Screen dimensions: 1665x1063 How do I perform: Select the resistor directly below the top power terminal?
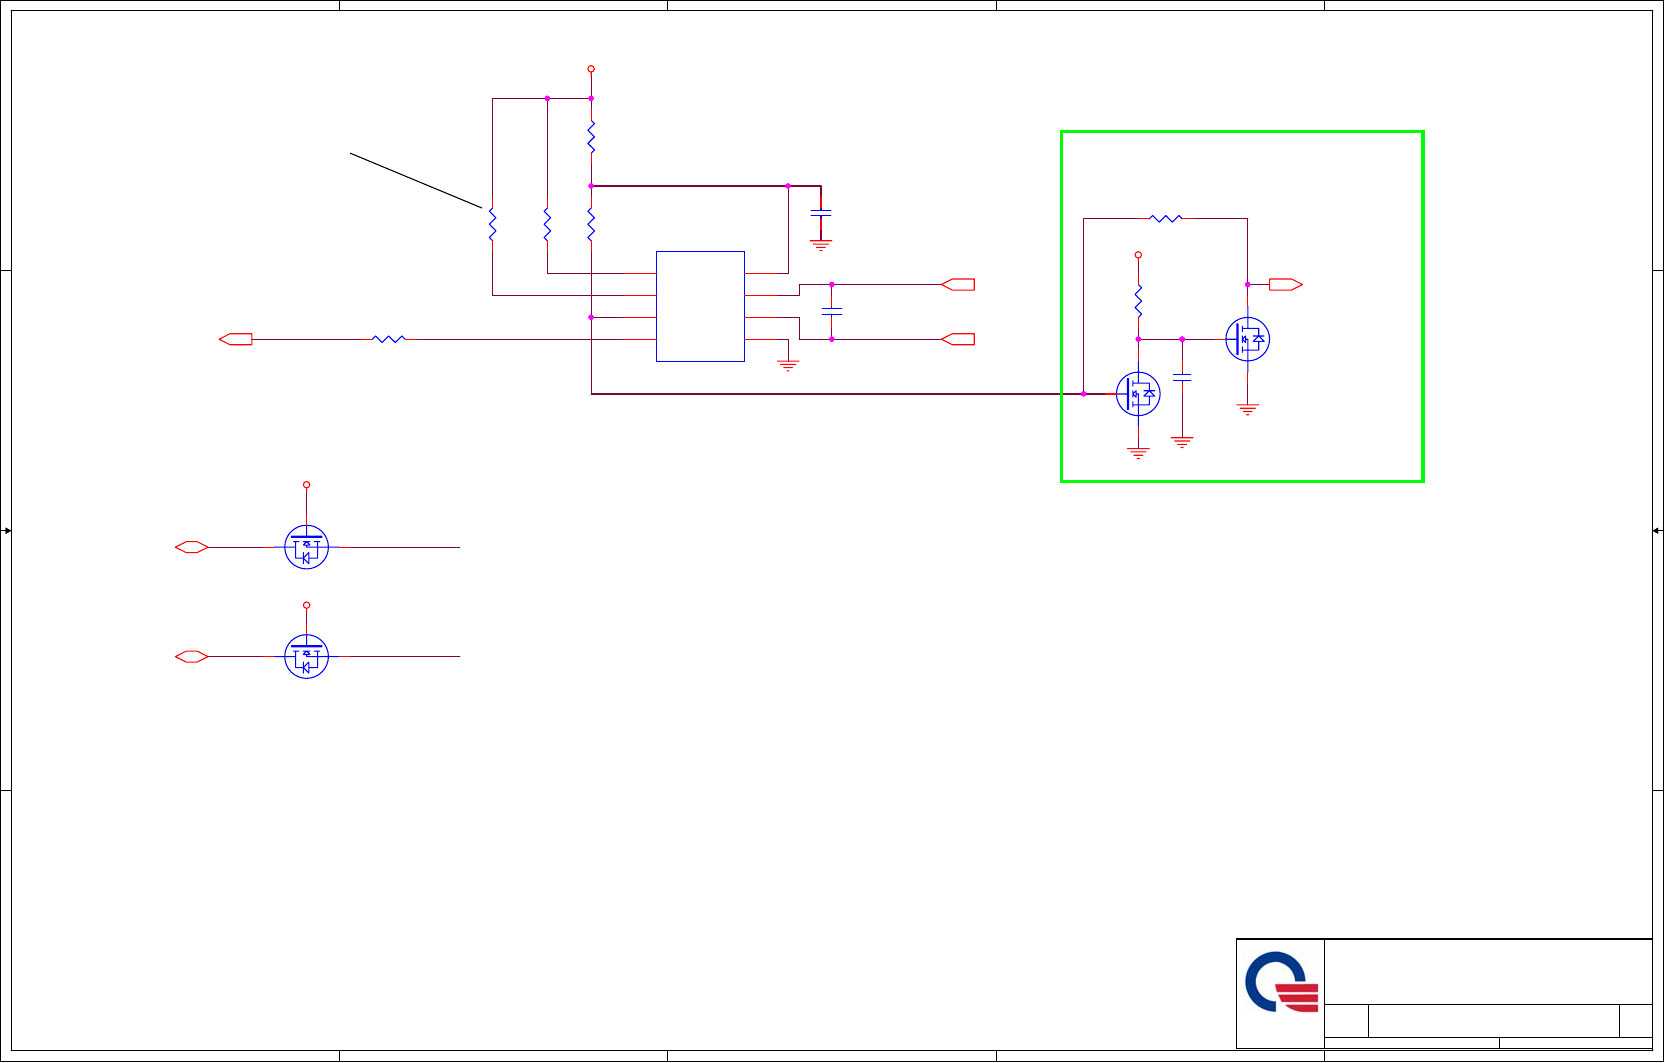click(591, 137)
